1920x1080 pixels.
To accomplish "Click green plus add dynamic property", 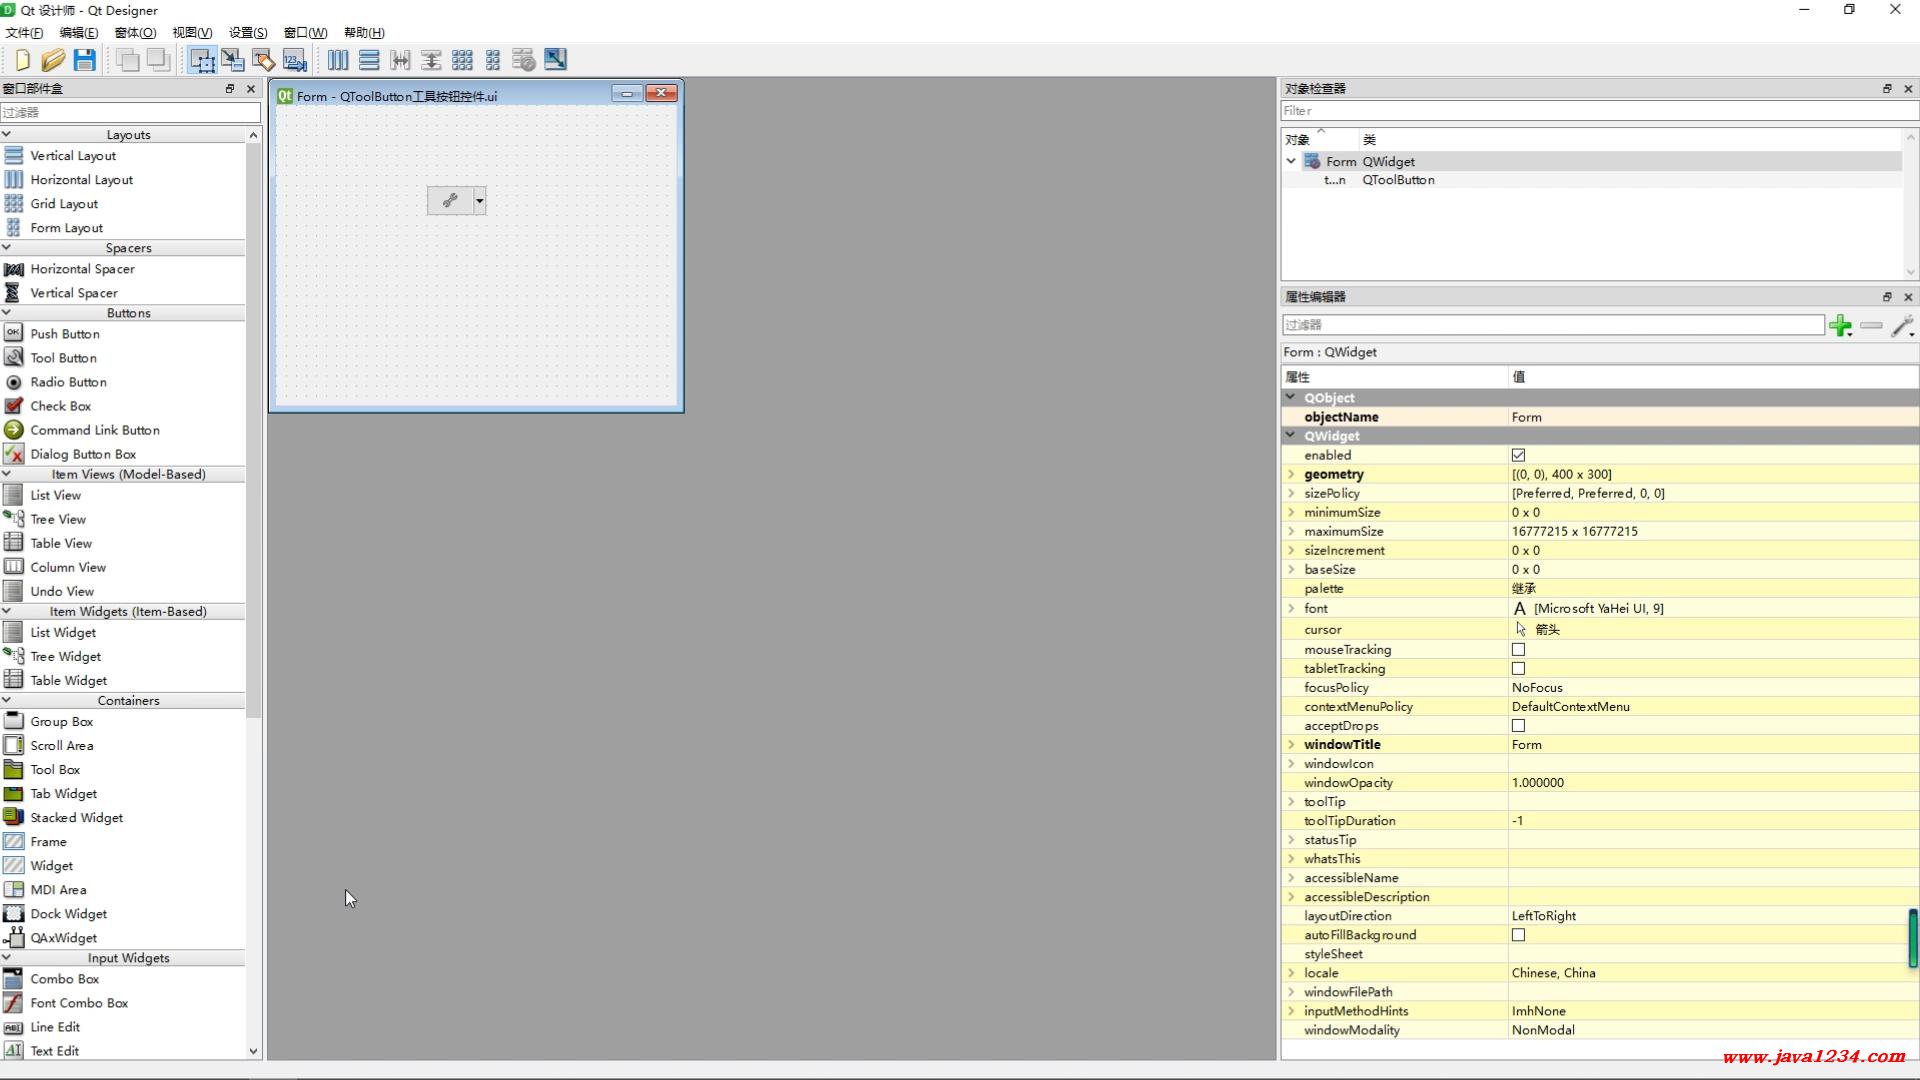I will [x=1839, y=326].
